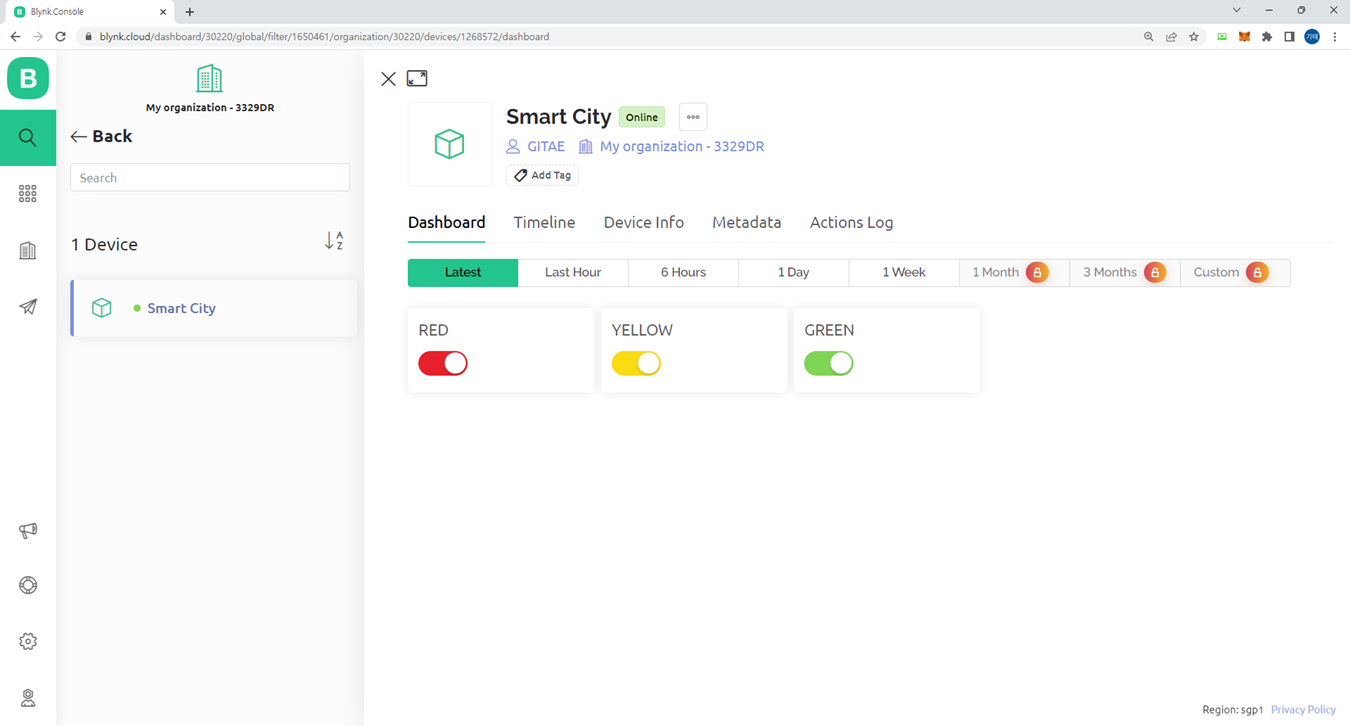Screen dimensions: 1350x726
Task: Open the MetaMask fox extension
Action: (x=1244, y=37)
